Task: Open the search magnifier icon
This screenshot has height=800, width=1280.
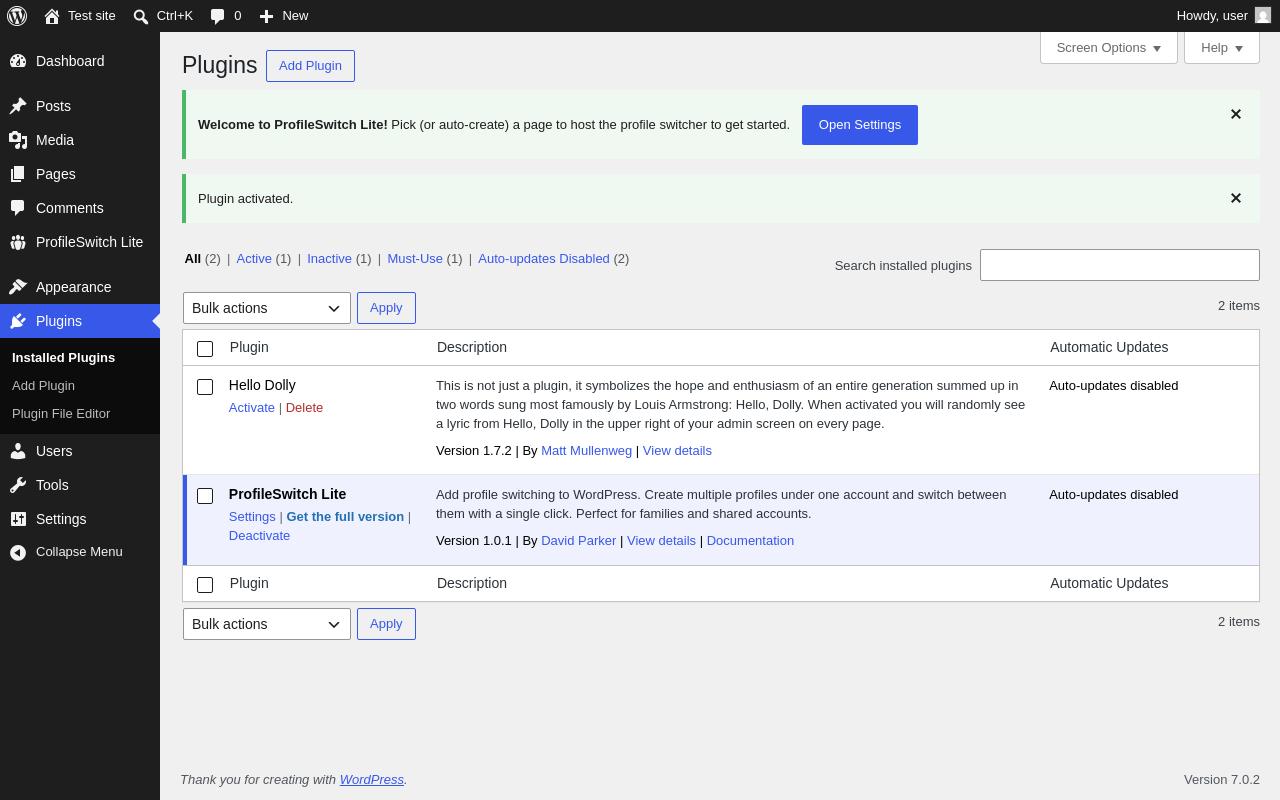Action: pyautogui.click(x=141, y=16)
